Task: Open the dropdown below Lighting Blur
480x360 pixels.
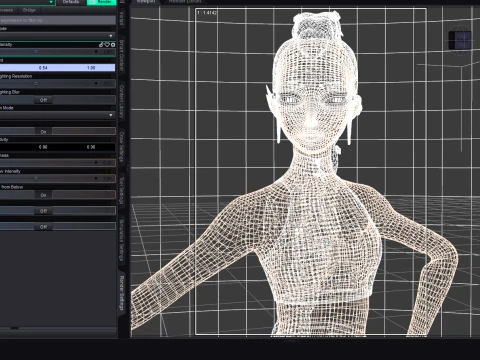Action: coord(58,115)
